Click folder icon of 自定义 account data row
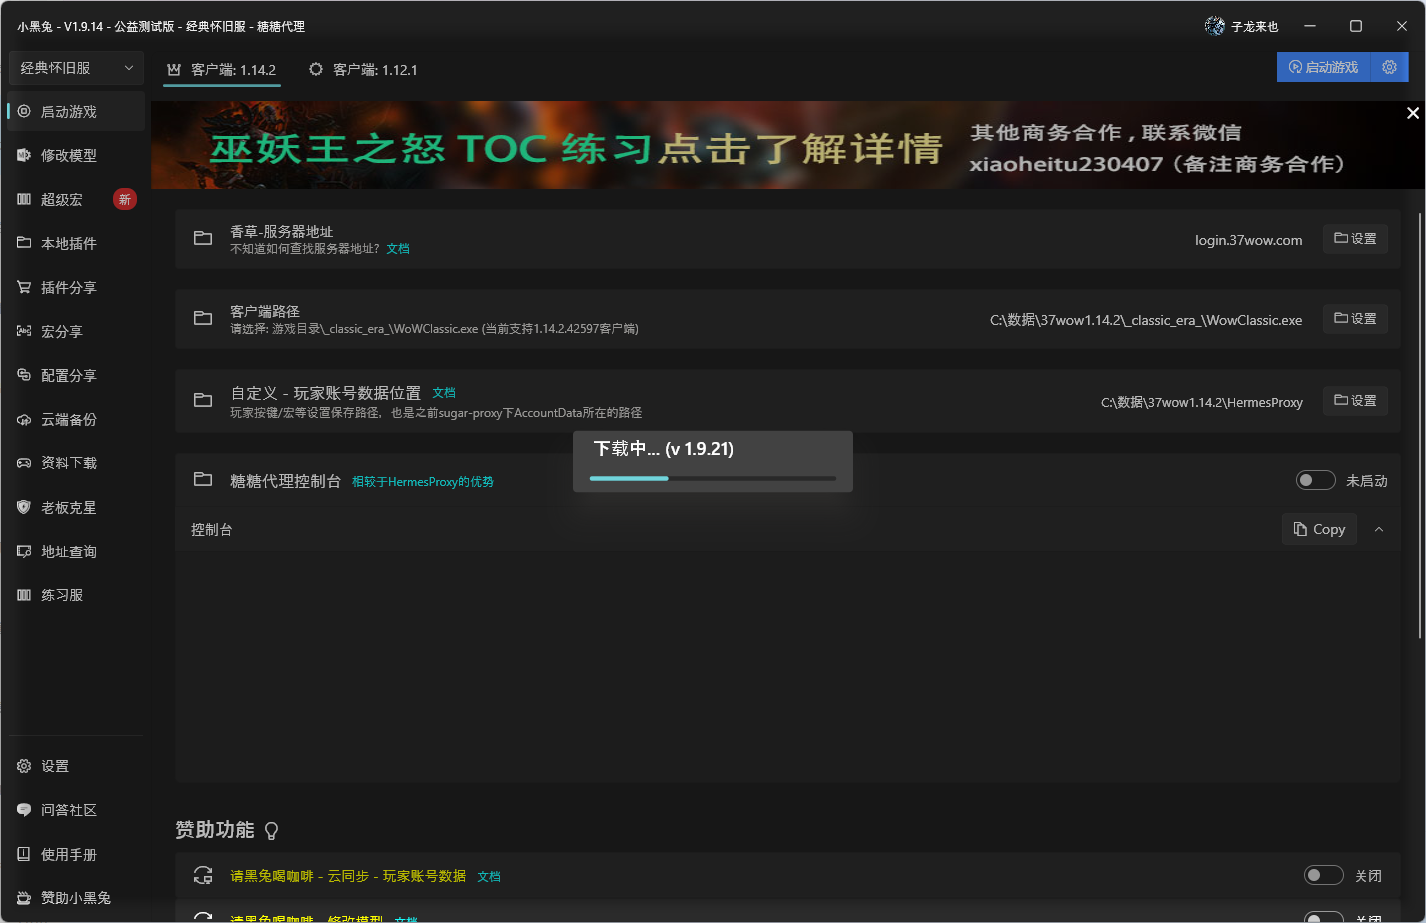 coord(203,400)
